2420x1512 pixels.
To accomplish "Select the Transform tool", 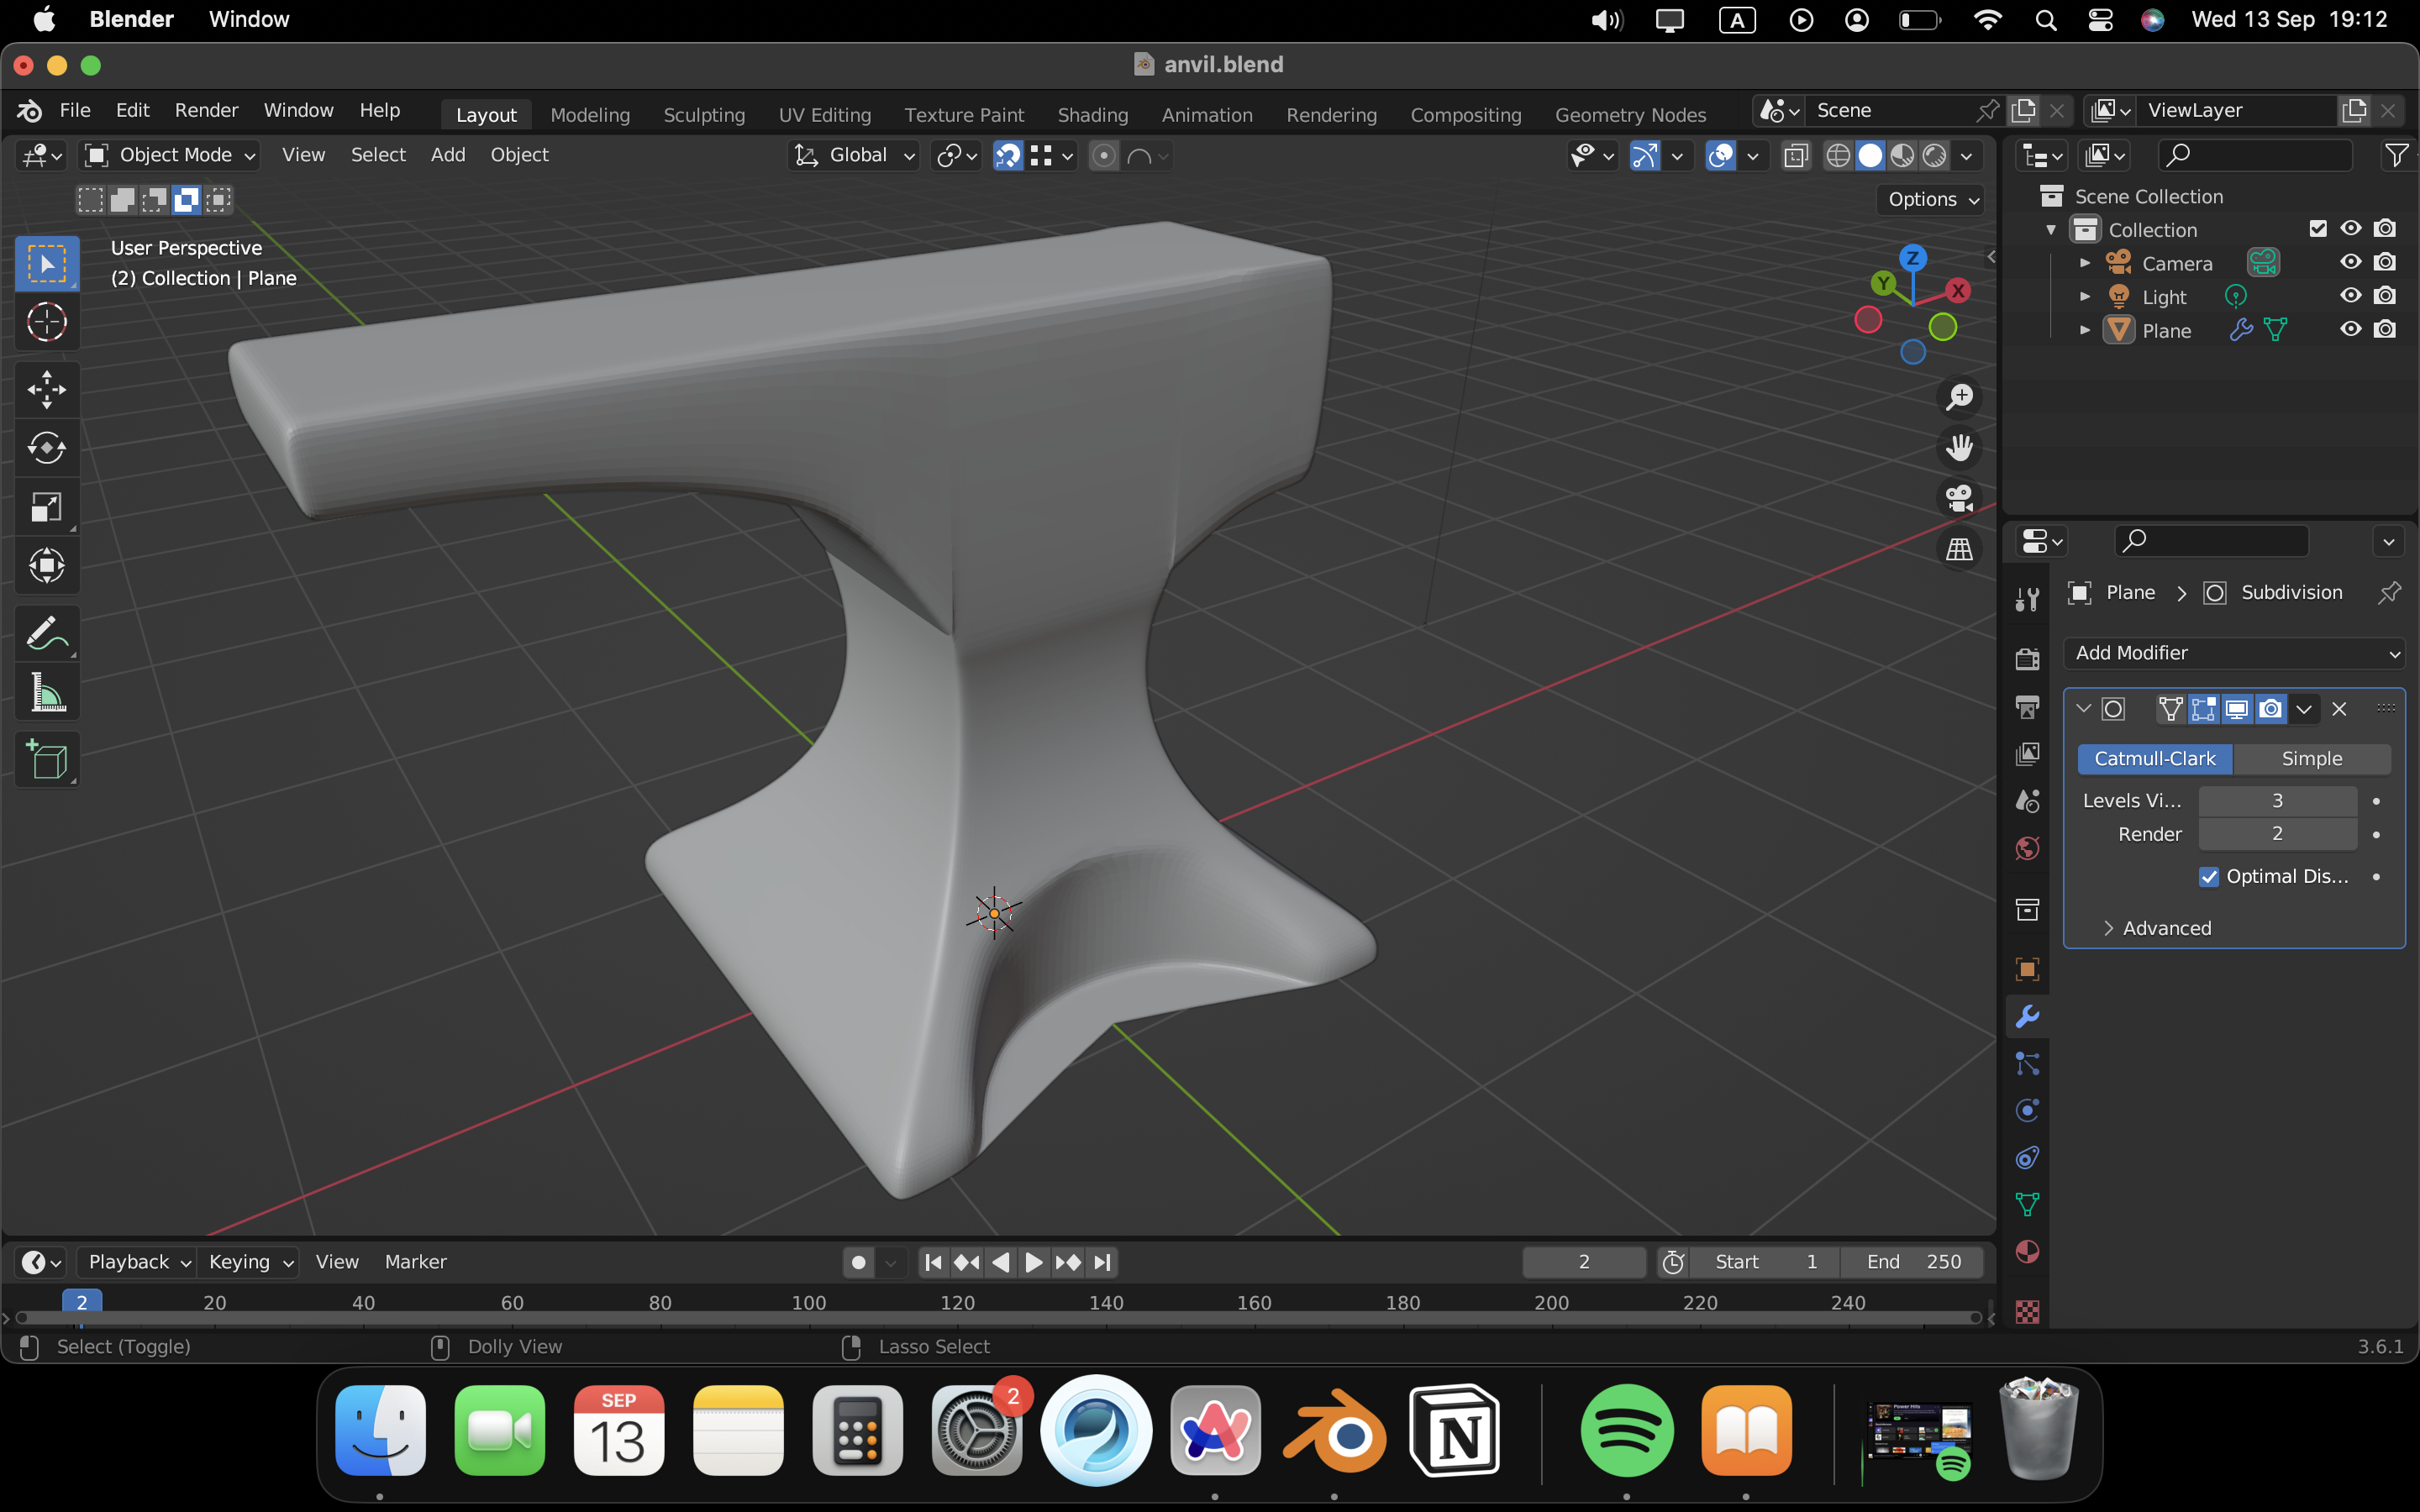I will (46, 566).
